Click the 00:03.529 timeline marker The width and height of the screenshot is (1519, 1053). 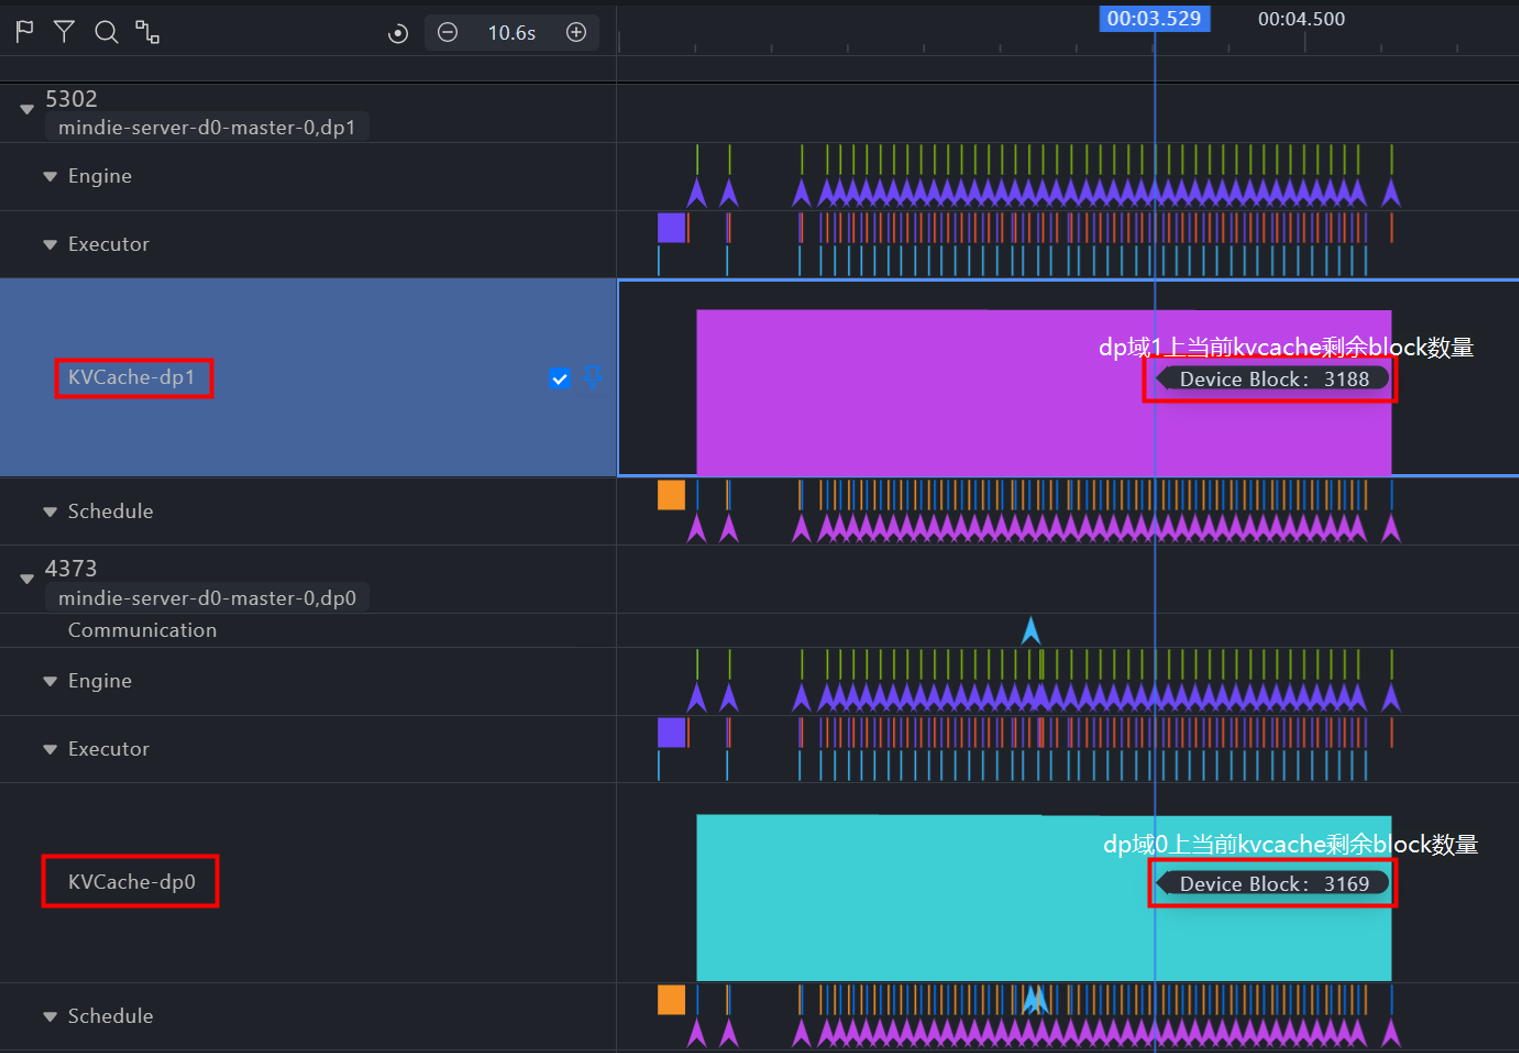[x=1154, y=19]
